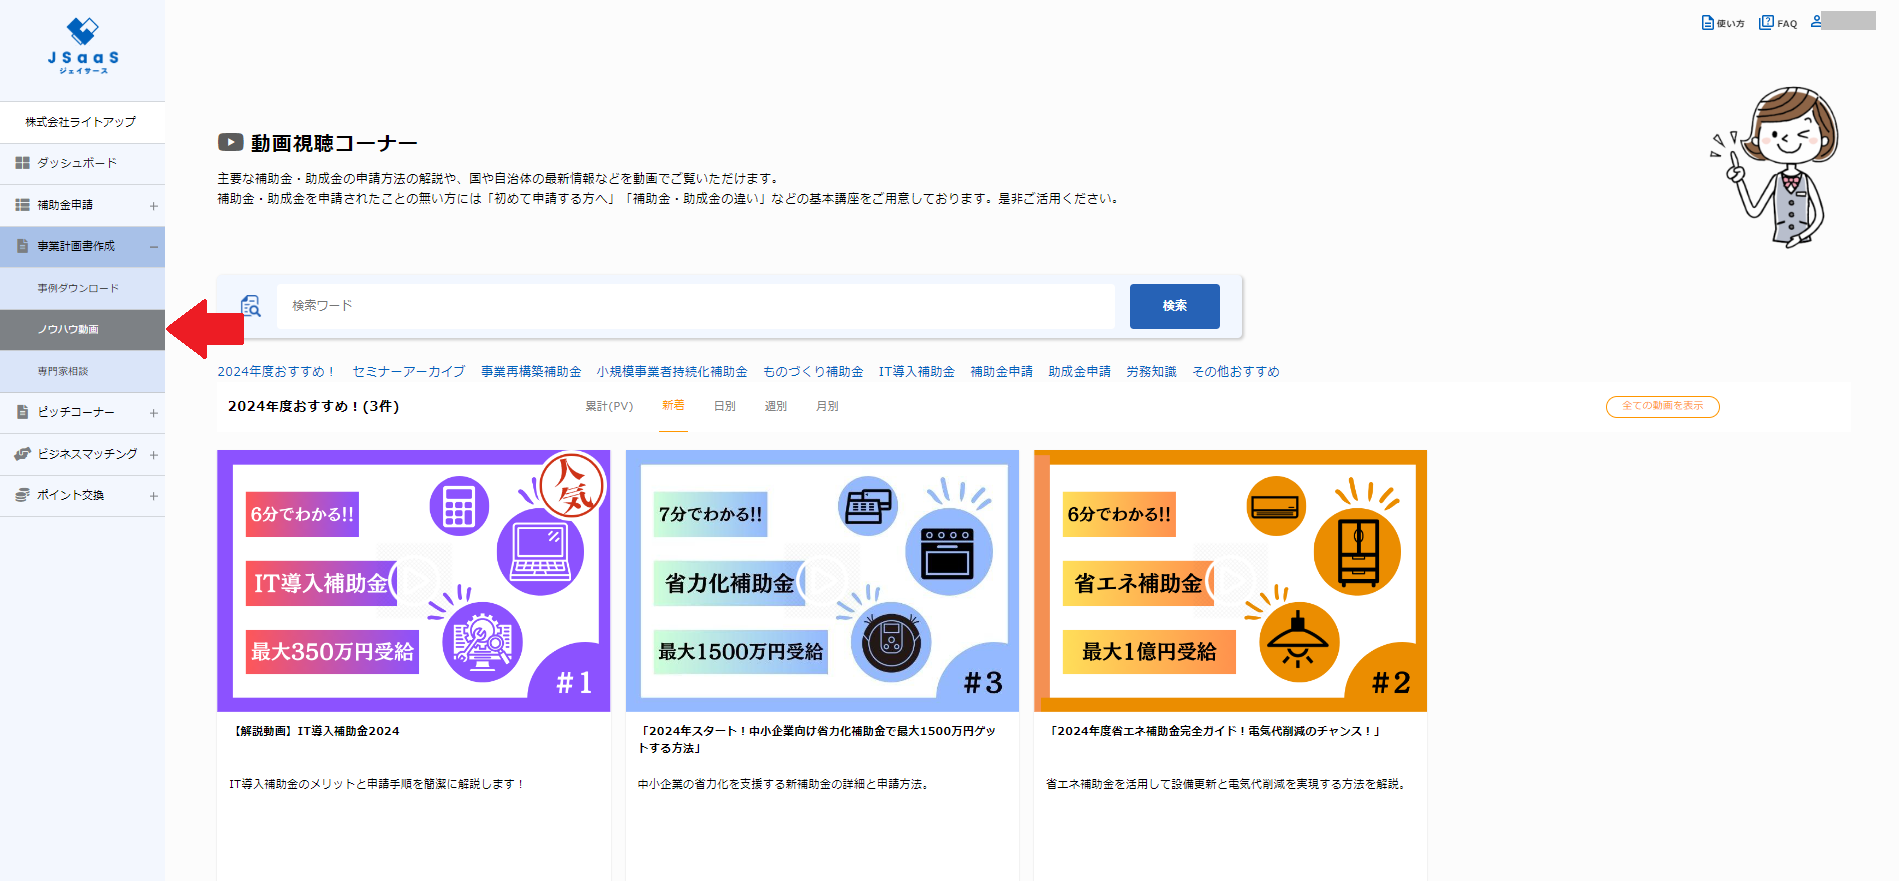Image resolution: width=1899 pixels, height=881 pixels.
Task: Open 専門家相談 submenu item
Action: click(x=82, y=371)
